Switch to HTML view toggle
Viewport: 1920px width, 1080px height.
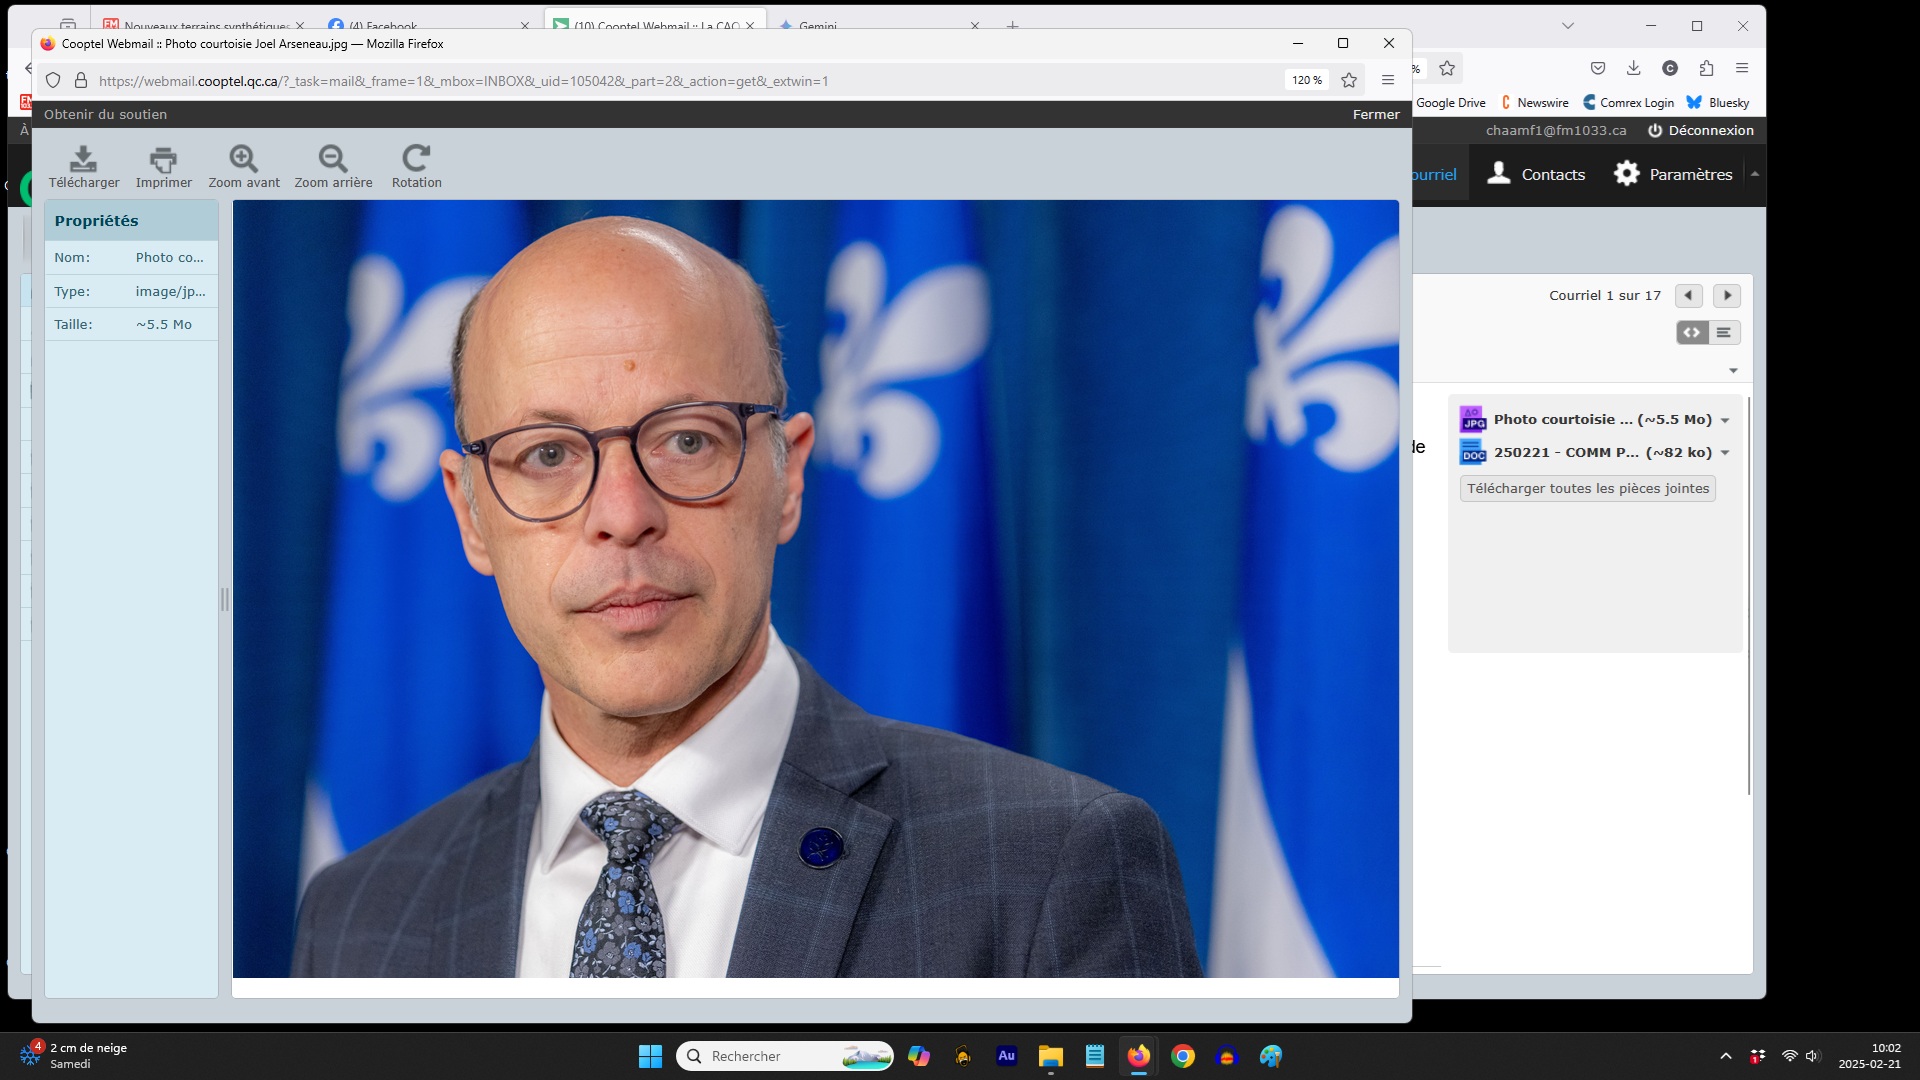click(1692, 333)
